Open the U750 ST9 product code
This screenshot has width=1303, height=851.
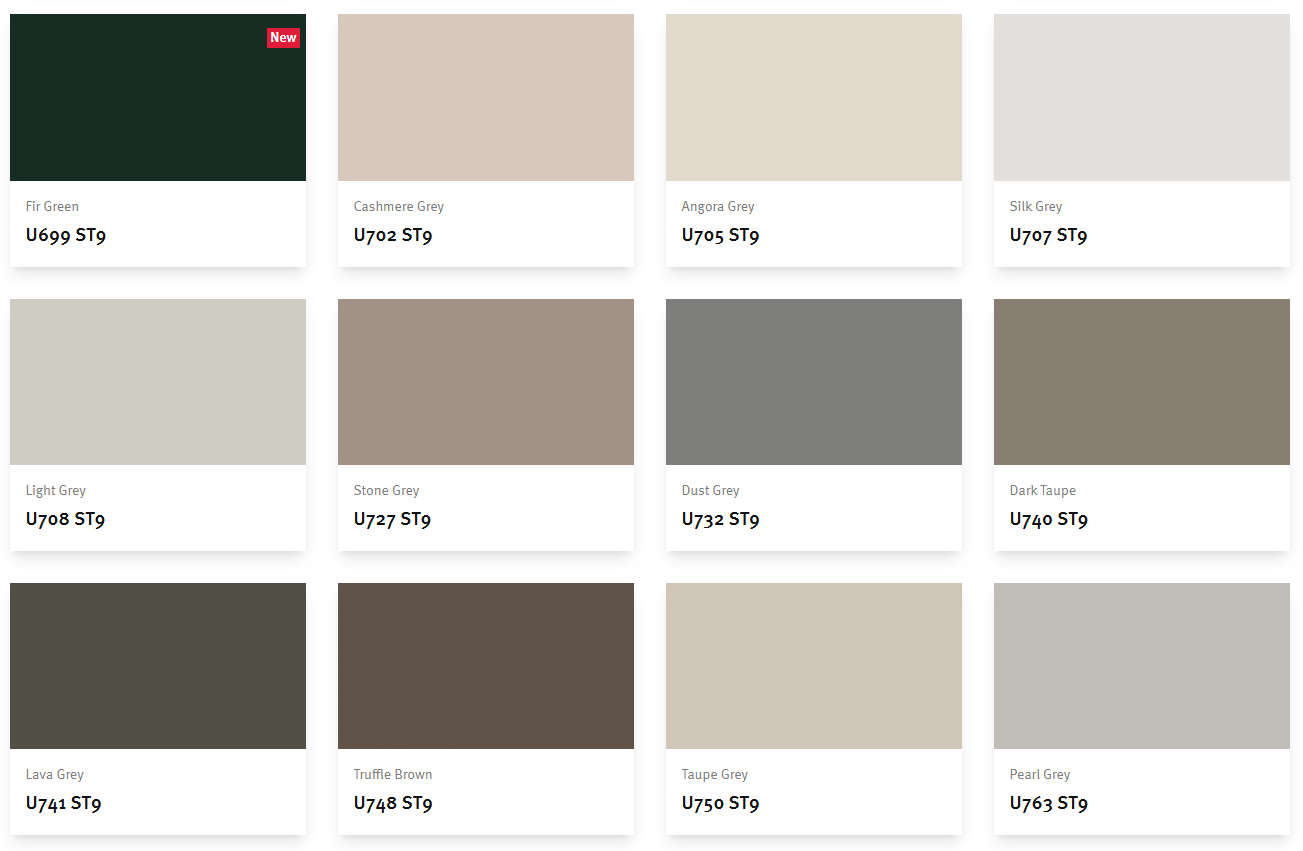721,804
